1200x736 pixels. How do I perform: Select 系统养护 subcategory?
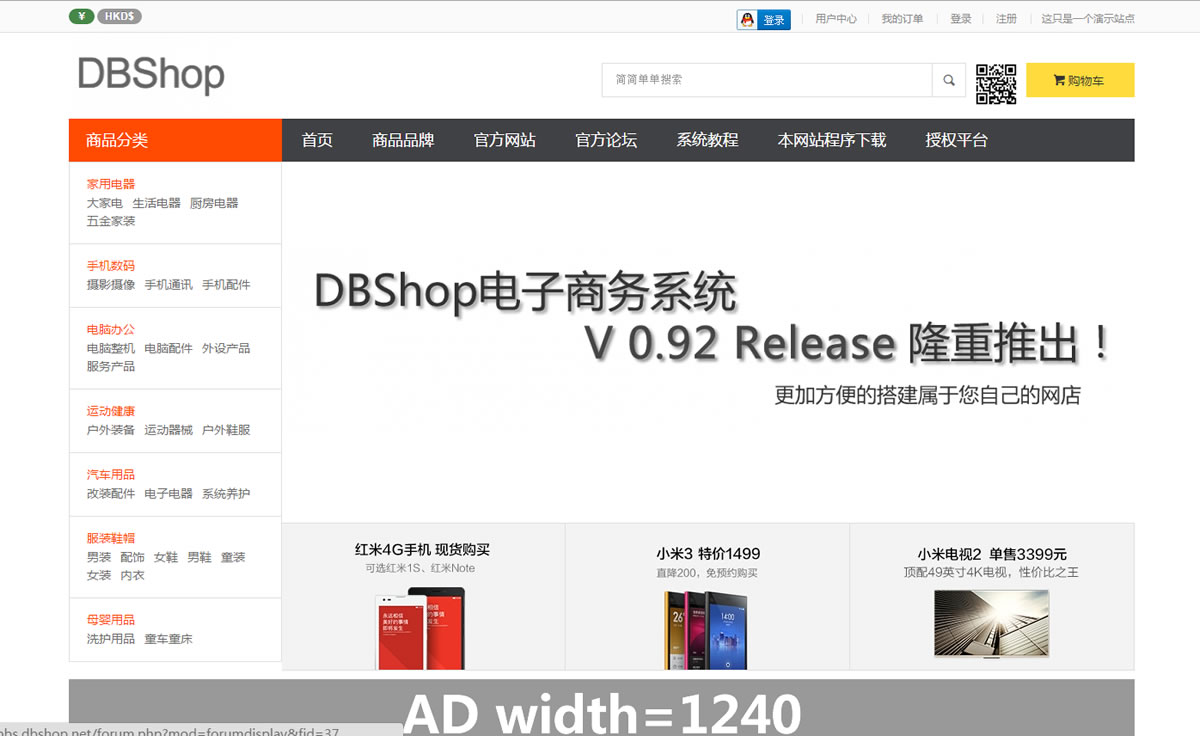click(226, 494)
